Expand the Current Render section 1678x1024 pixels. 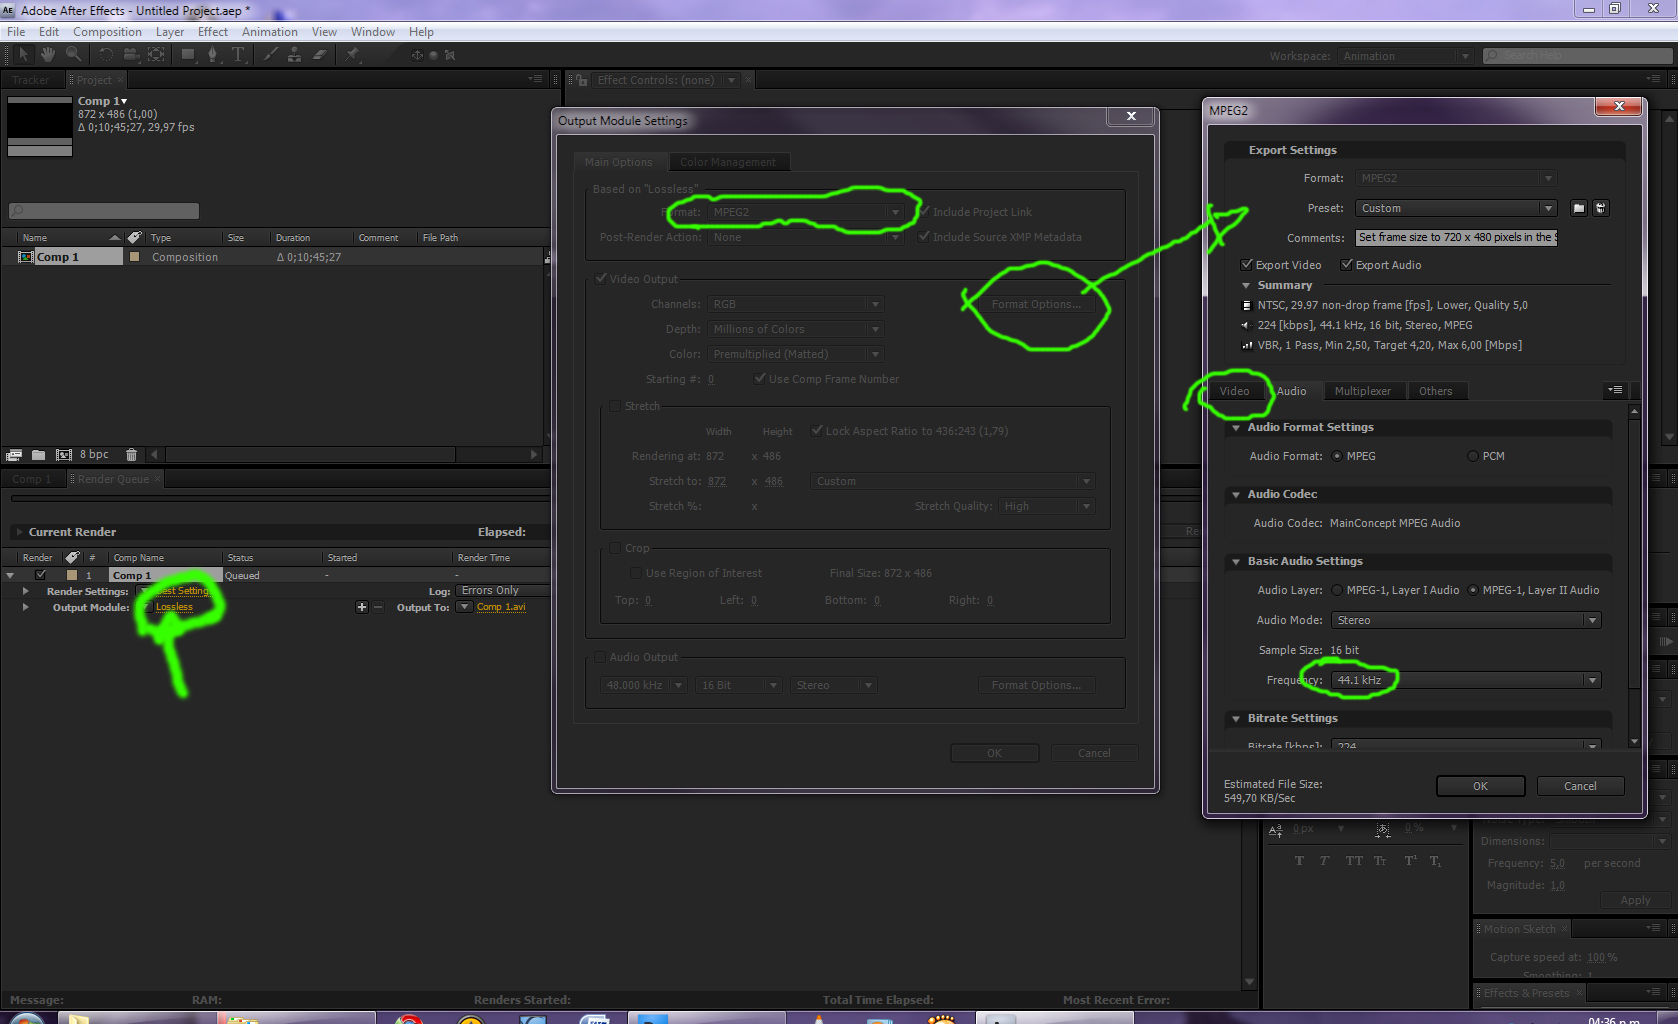pyautogui.click(x=18, y=532)
